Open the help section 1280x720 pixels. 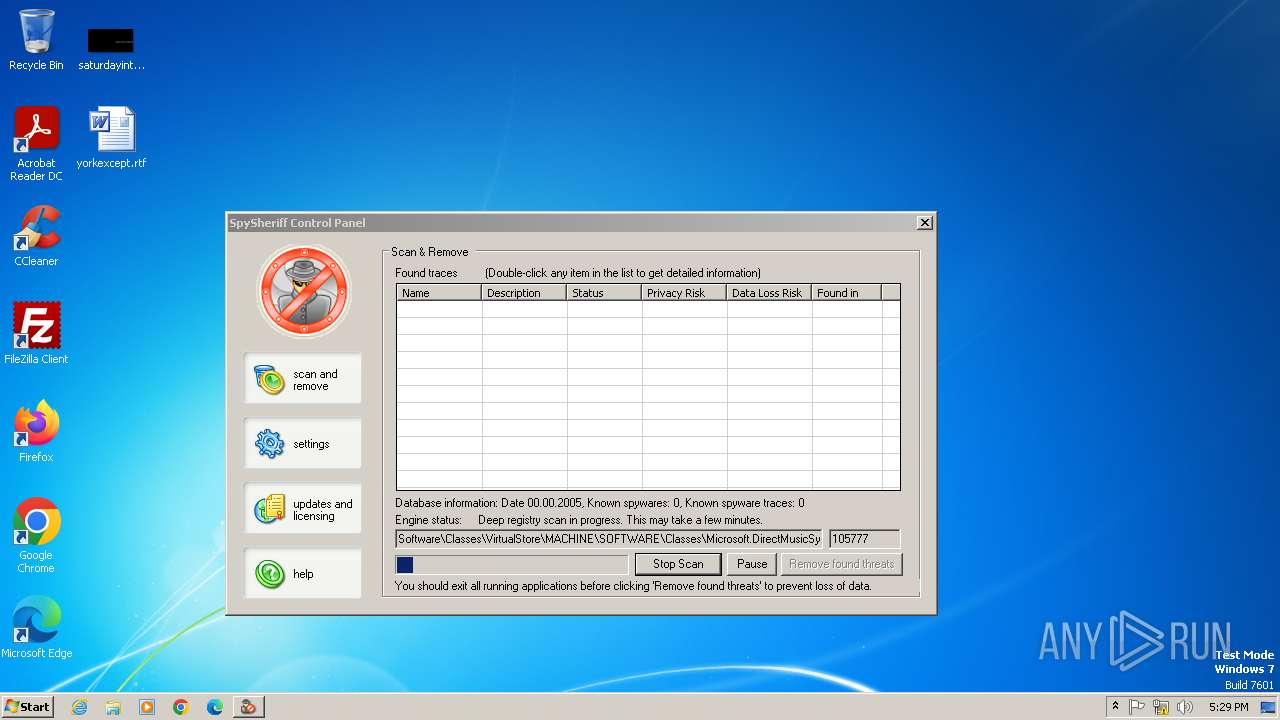click(302, 574)
